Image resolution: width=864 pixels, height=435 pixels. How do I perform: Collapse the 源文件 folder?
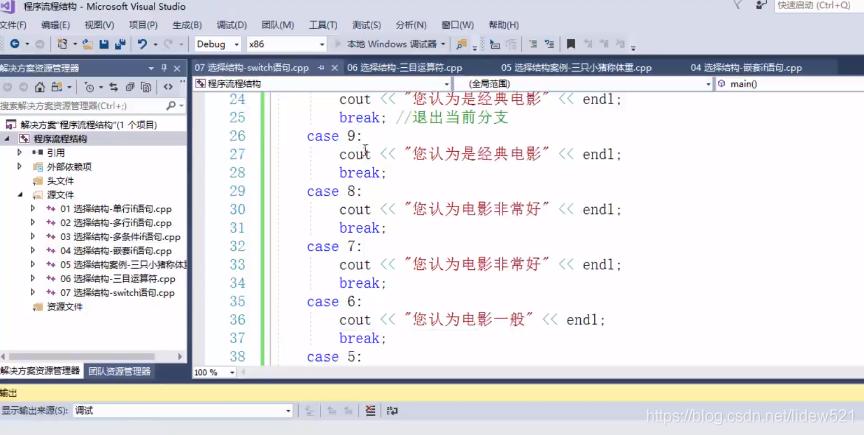coord(20,194)
